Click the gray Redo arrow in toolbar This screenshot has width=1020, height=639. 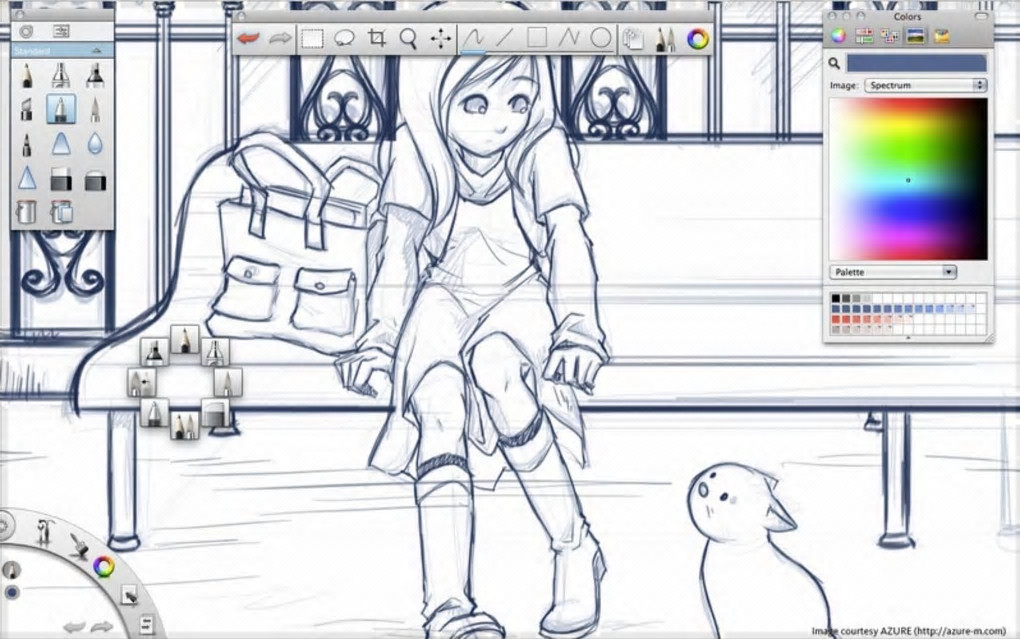280,38
